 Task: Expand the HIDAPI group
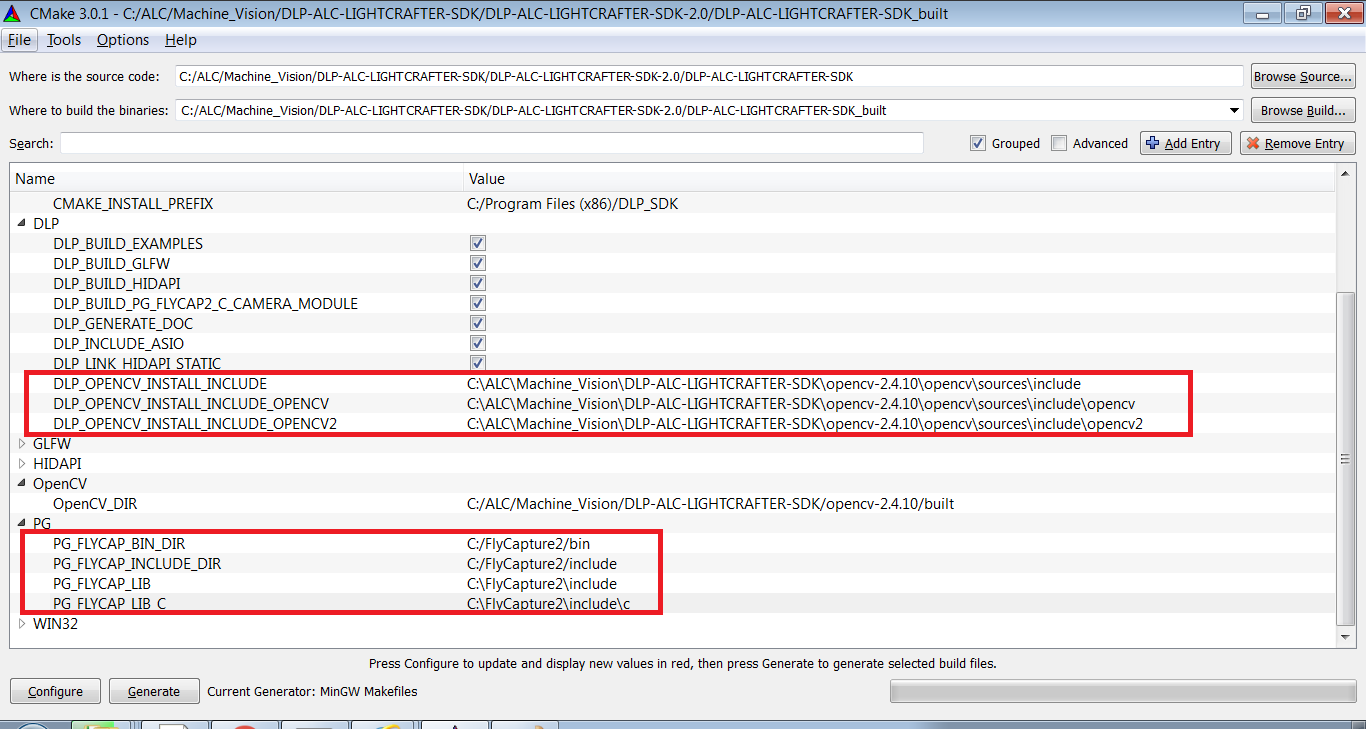22,463
